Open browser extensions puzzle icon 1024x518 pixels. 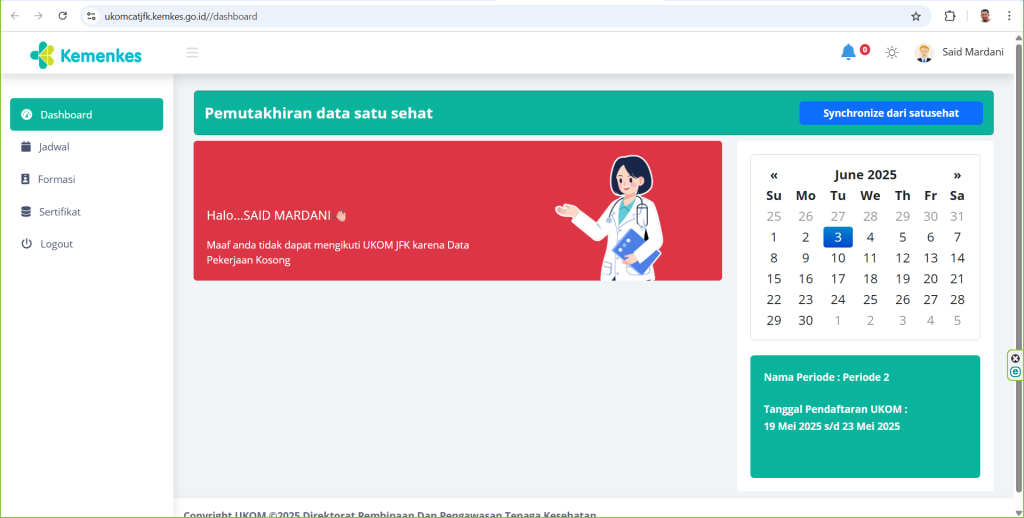(x=950, y=16)
